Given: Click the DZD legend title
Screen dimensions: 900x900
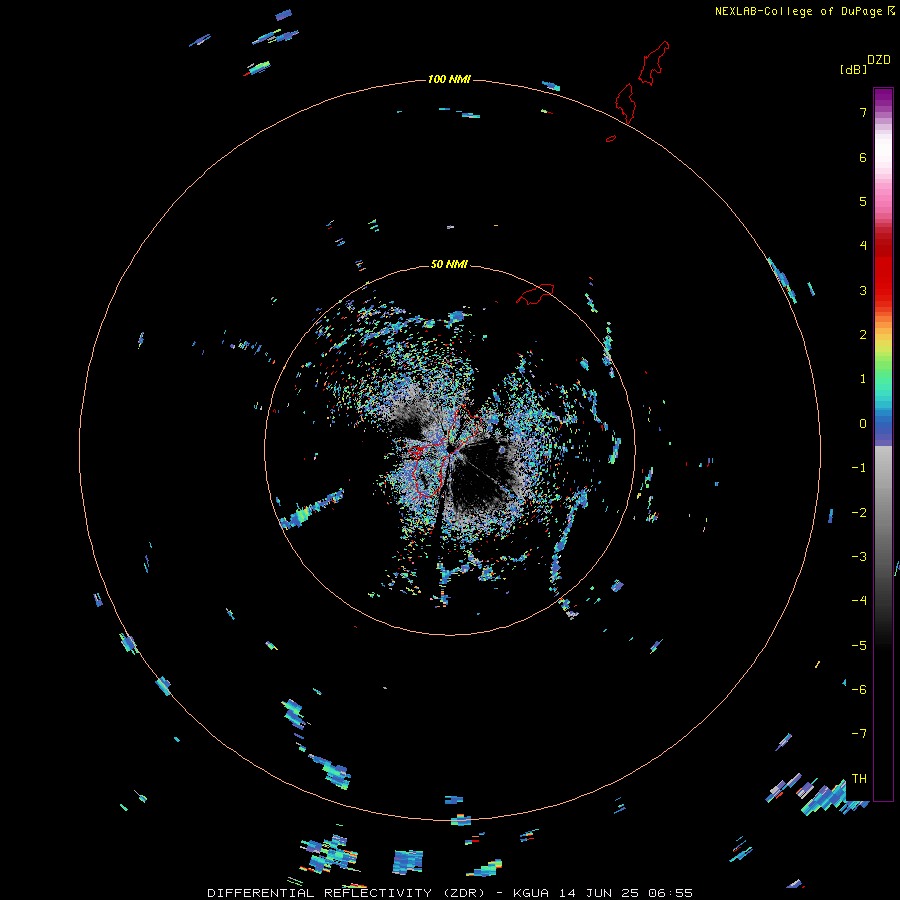Looking at the screenshot, I should coord(879,60).
